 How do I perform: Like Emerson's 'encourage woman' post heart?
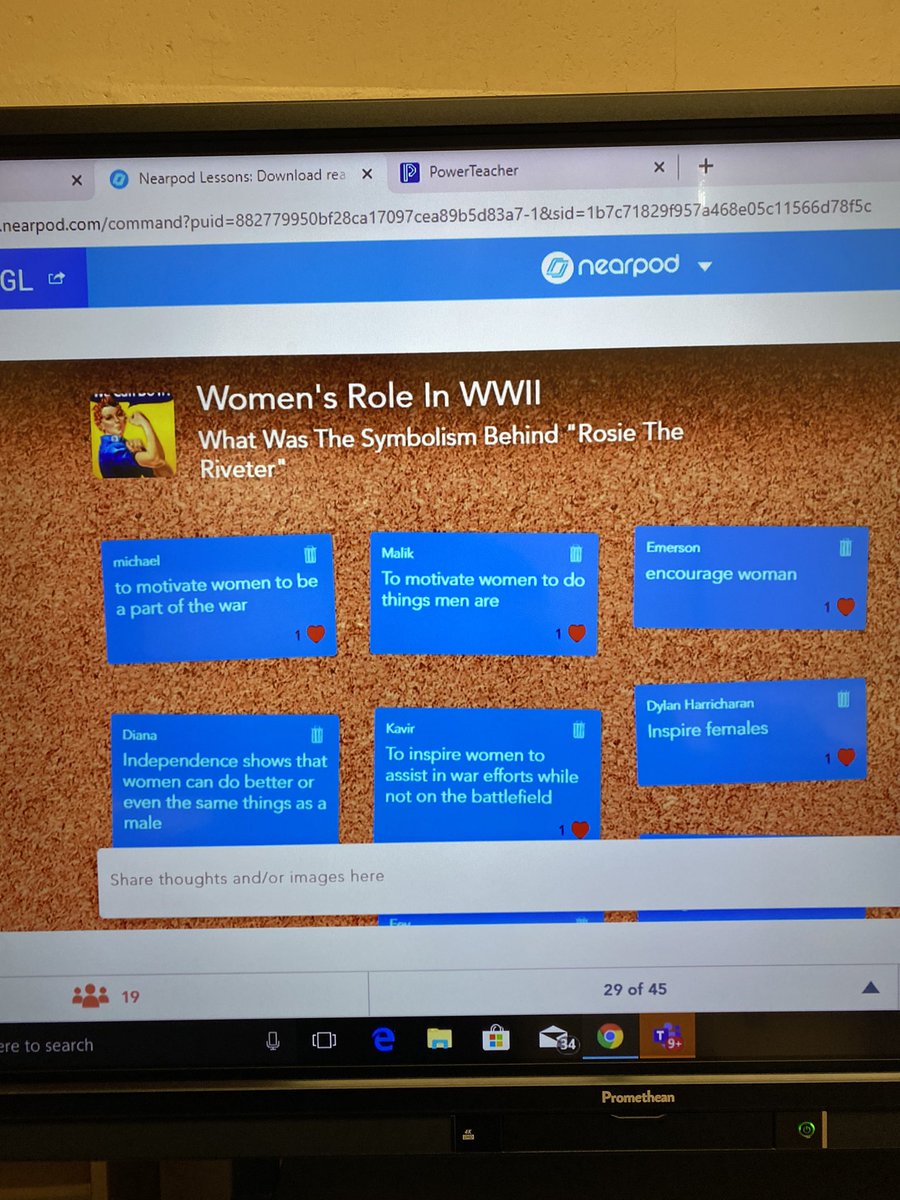[x=846, y=606]
